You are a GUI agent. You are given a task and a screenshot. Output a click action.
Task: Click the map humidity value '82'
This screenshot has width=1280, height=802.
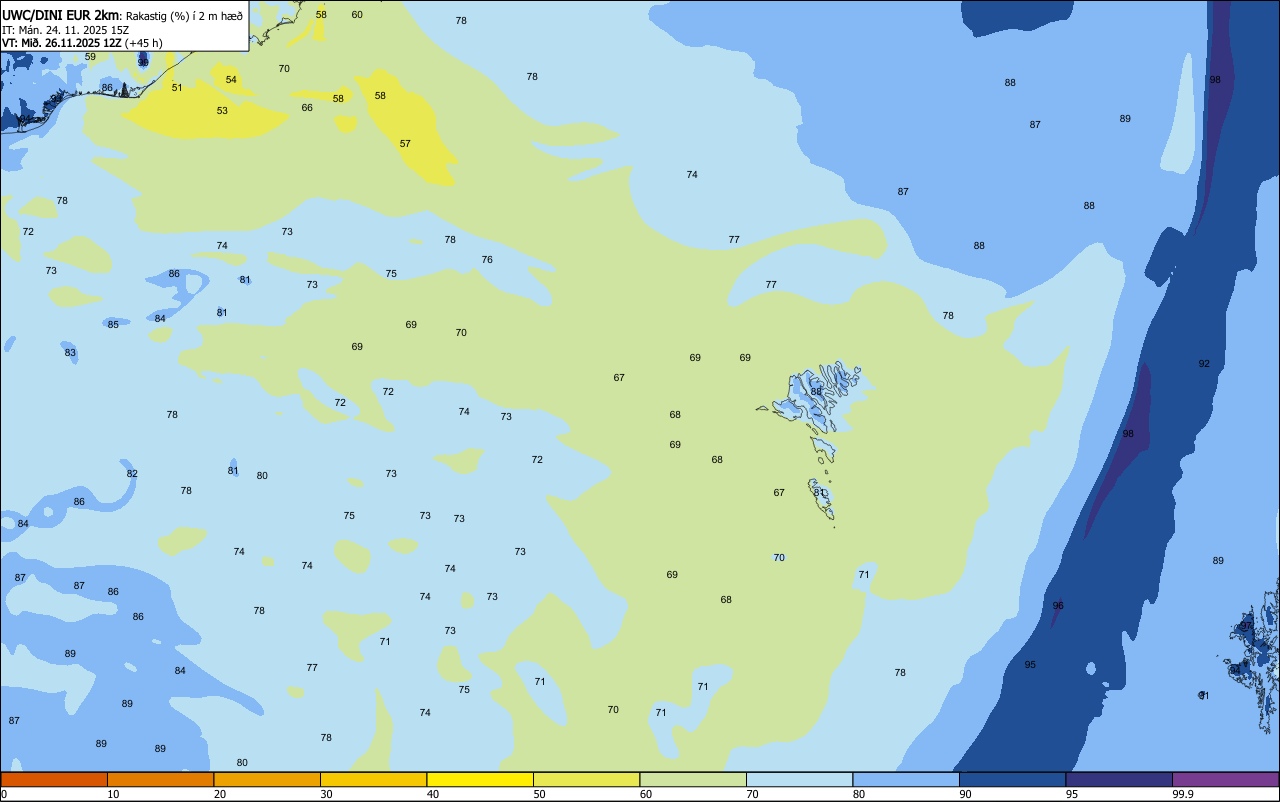[132, 474]
